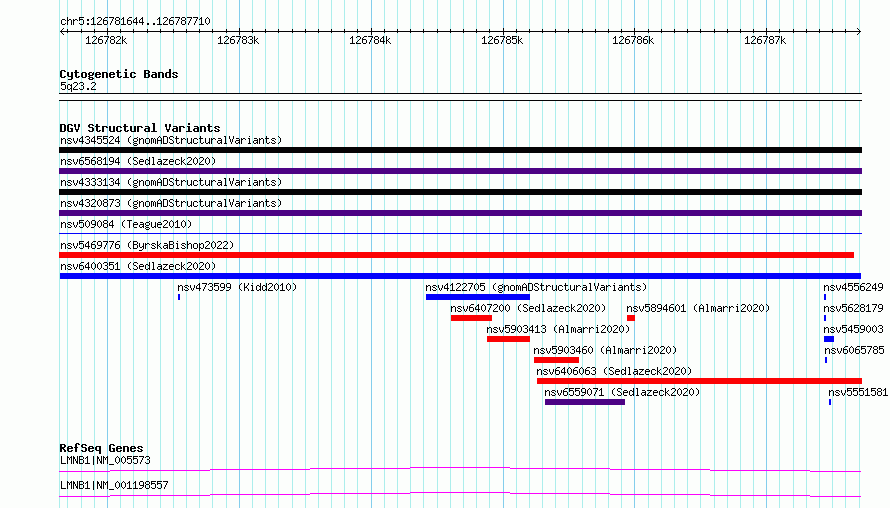Click the 126785k ruler position label
The width and height of the screenshot is (890, 508).
502,40
